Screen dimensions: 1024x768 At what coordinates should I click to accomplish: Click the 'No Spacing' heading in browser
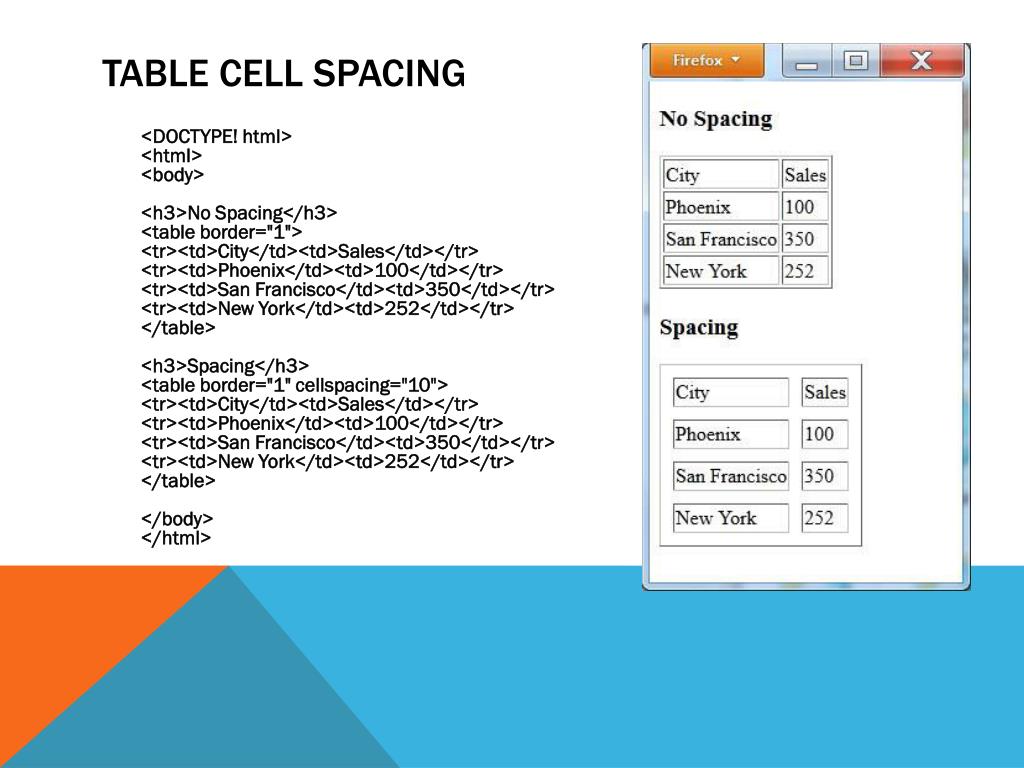pyautogui.click(x=716, y=119)
